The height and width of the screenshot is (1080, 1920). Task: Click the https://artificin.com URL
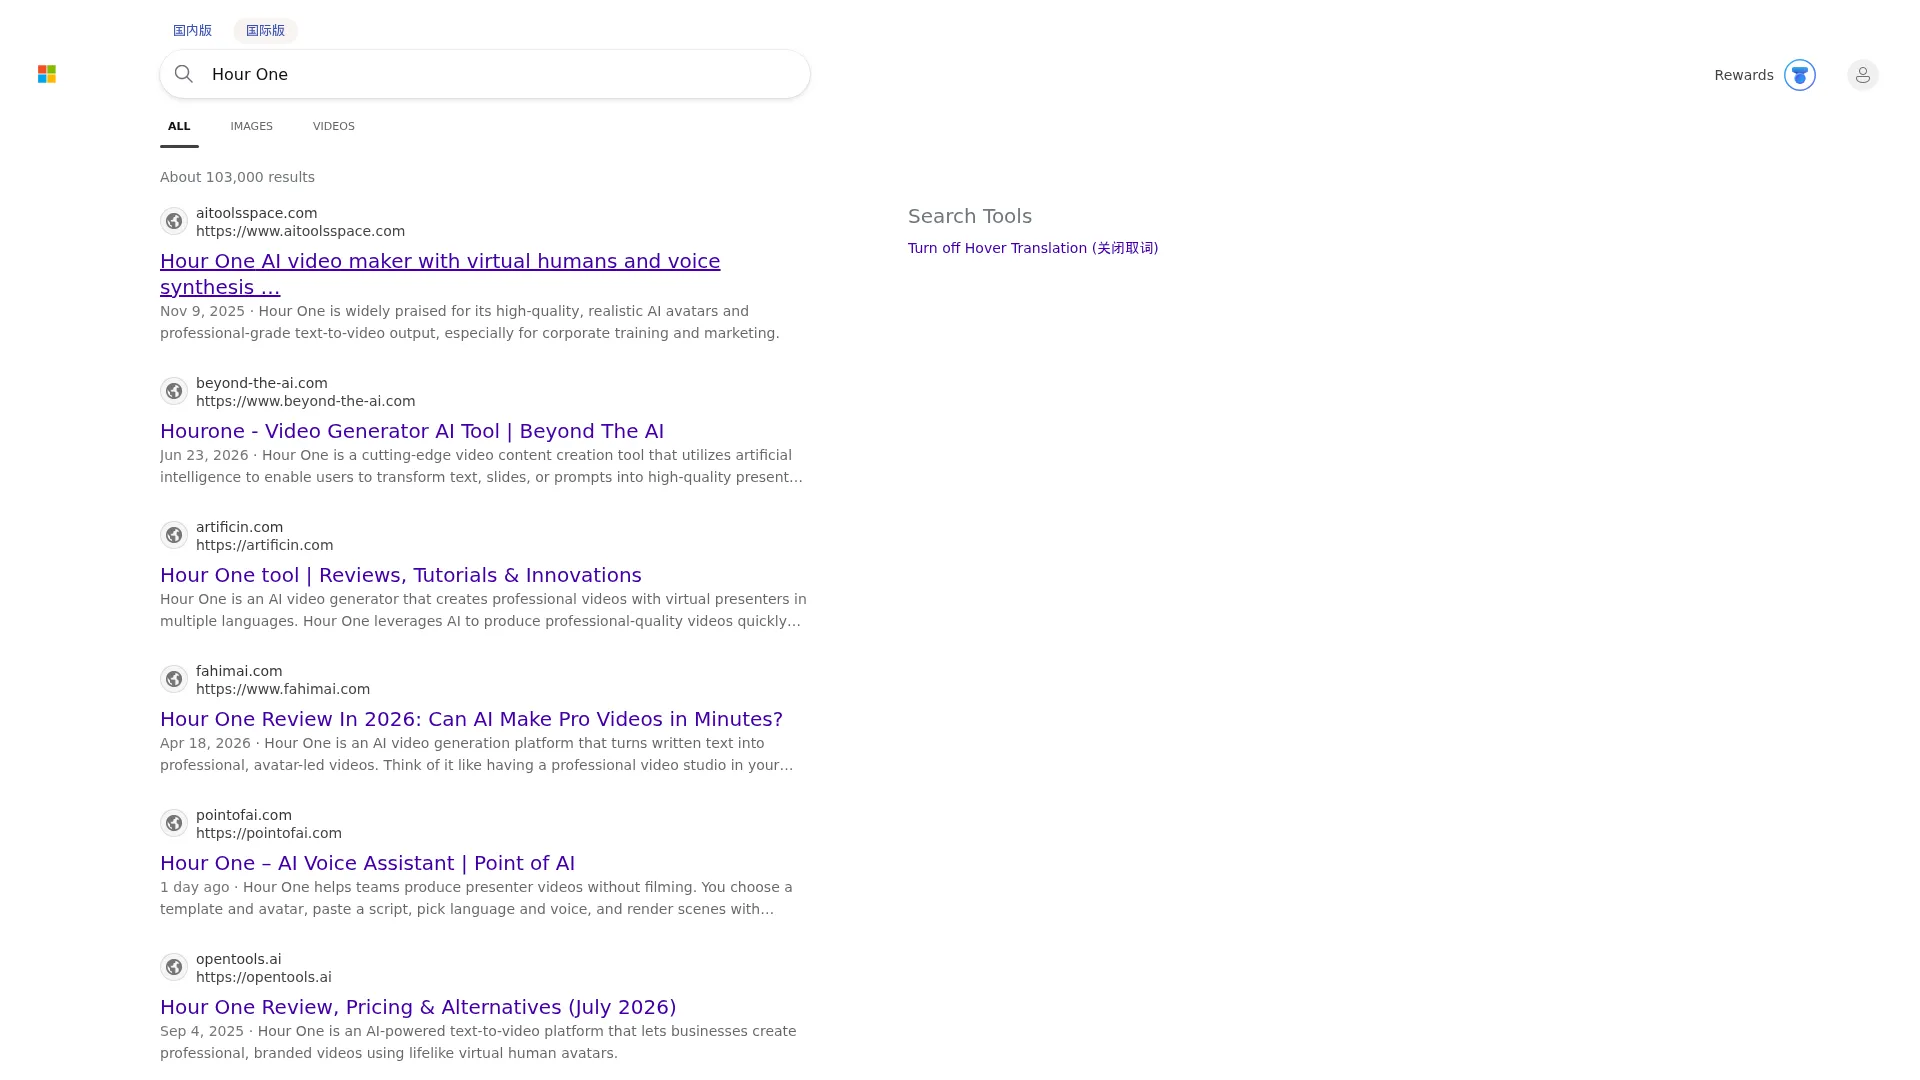click(264, 545)
